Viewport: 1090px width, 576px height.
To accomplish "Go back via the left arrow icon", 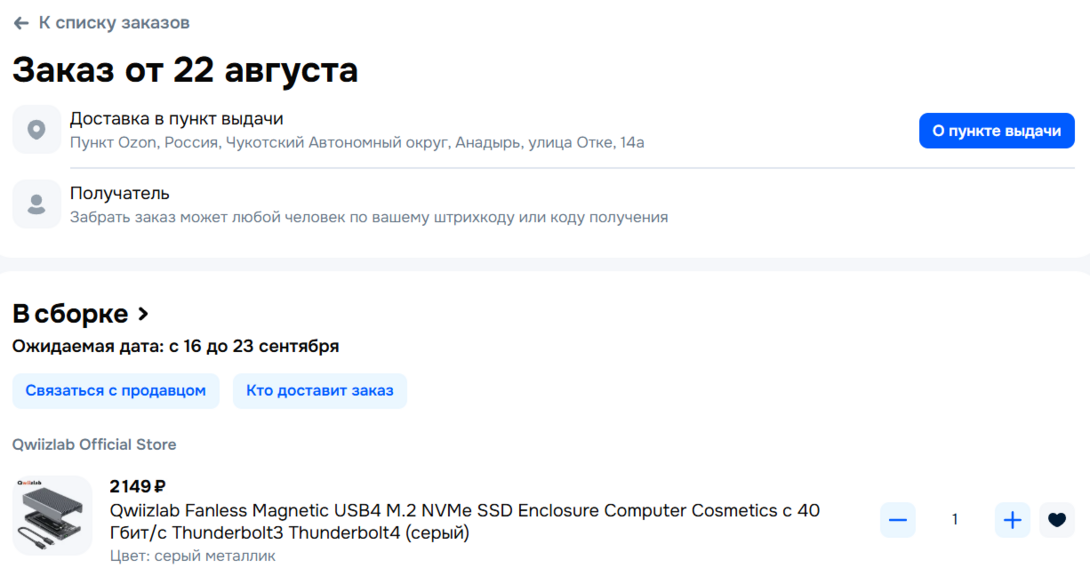I will (x=21, y=23).
